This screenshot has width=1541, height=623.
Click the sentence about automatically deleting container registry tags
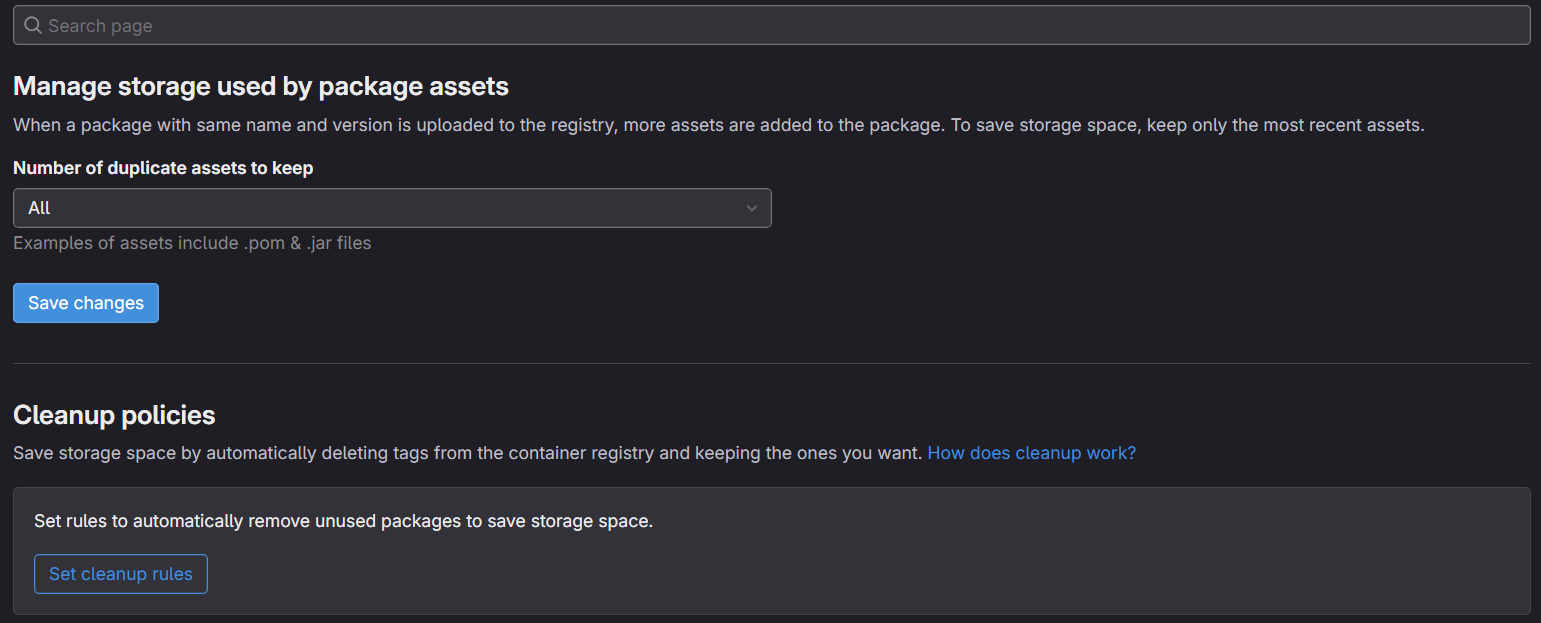pyautogui.click(x=467, y=453)
